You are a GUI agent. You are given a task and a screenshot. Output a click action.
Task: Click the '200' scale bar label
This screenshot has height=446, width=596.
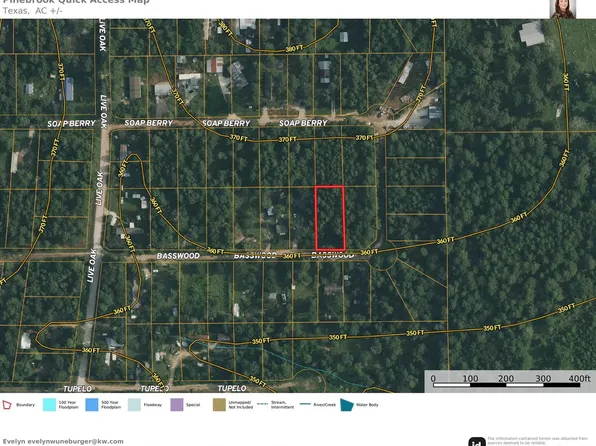point(506,379)
